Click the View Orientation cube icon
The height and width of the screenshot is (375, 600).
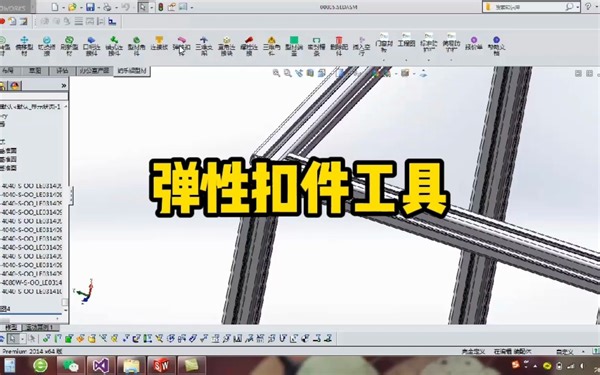pos(321,73)
